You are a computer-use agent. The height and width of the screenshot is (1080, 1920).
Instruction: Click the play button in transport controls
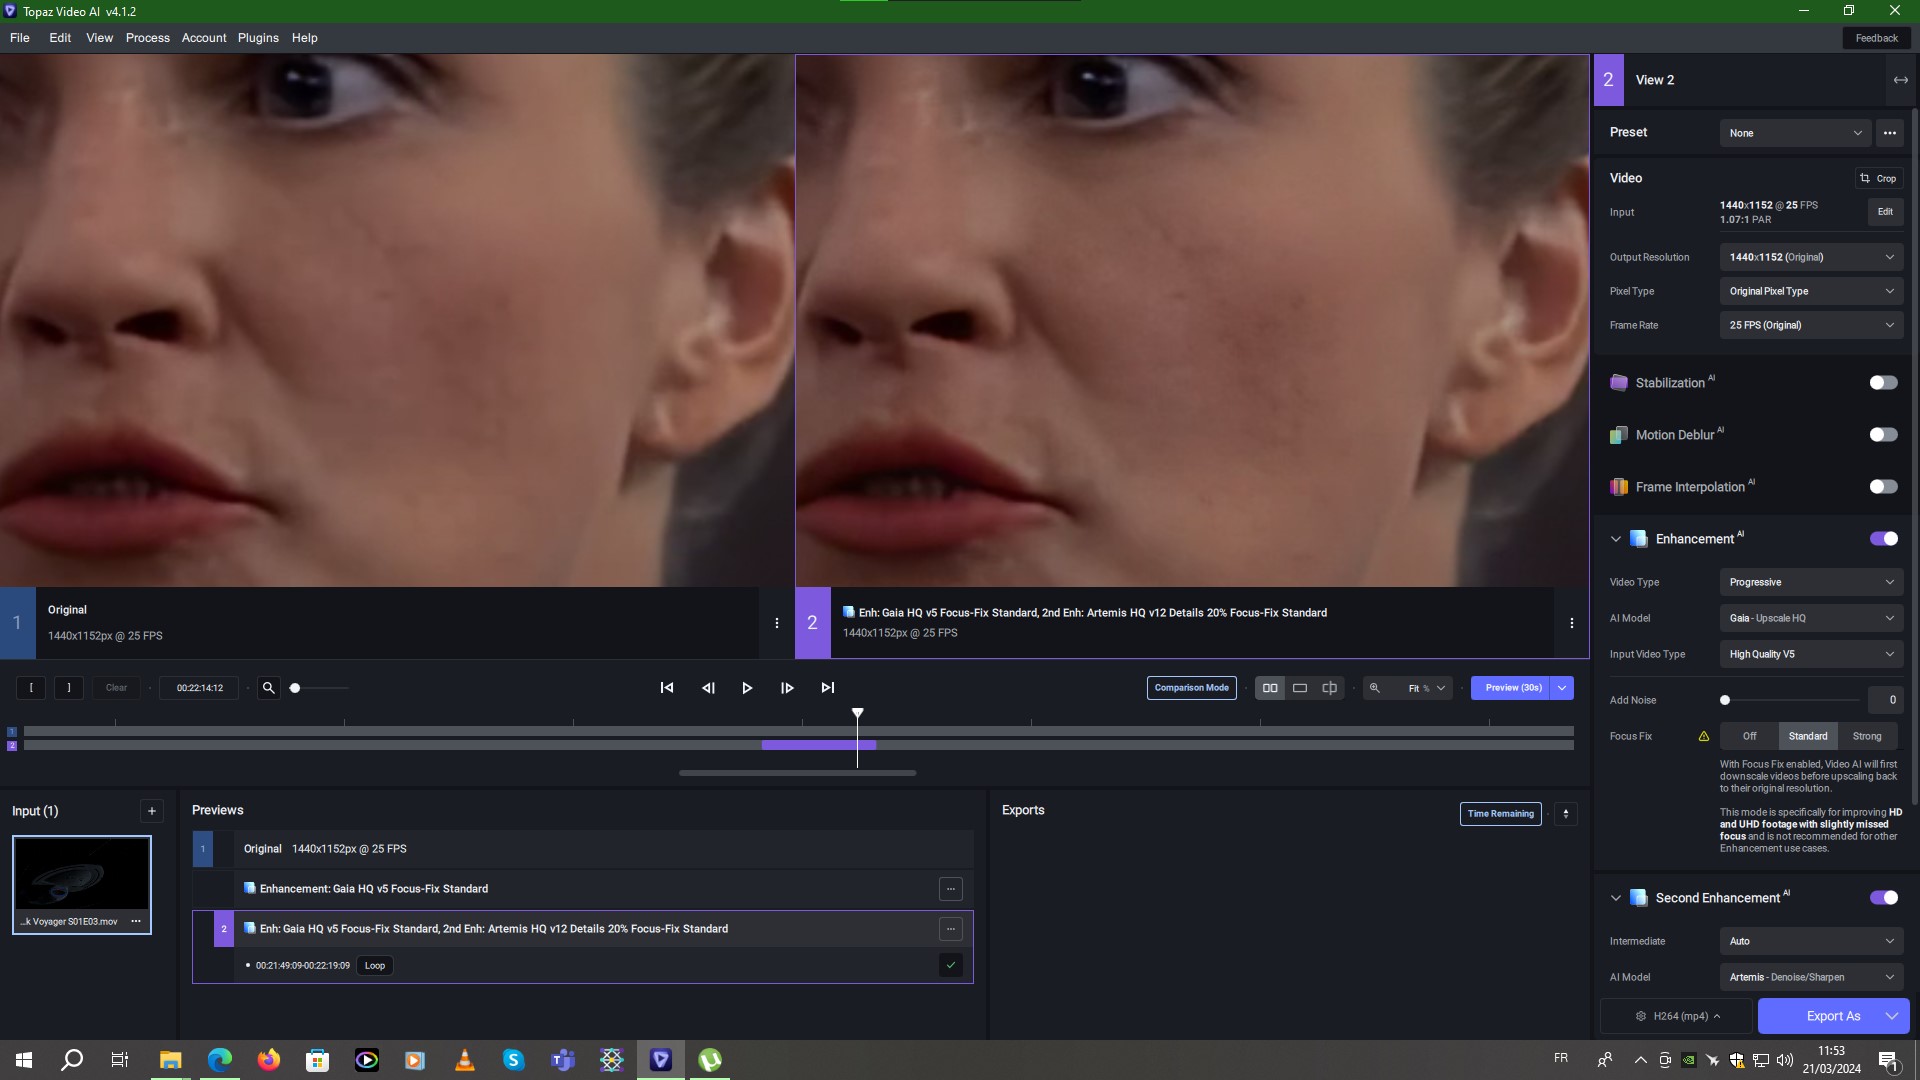tap(747, 688)
